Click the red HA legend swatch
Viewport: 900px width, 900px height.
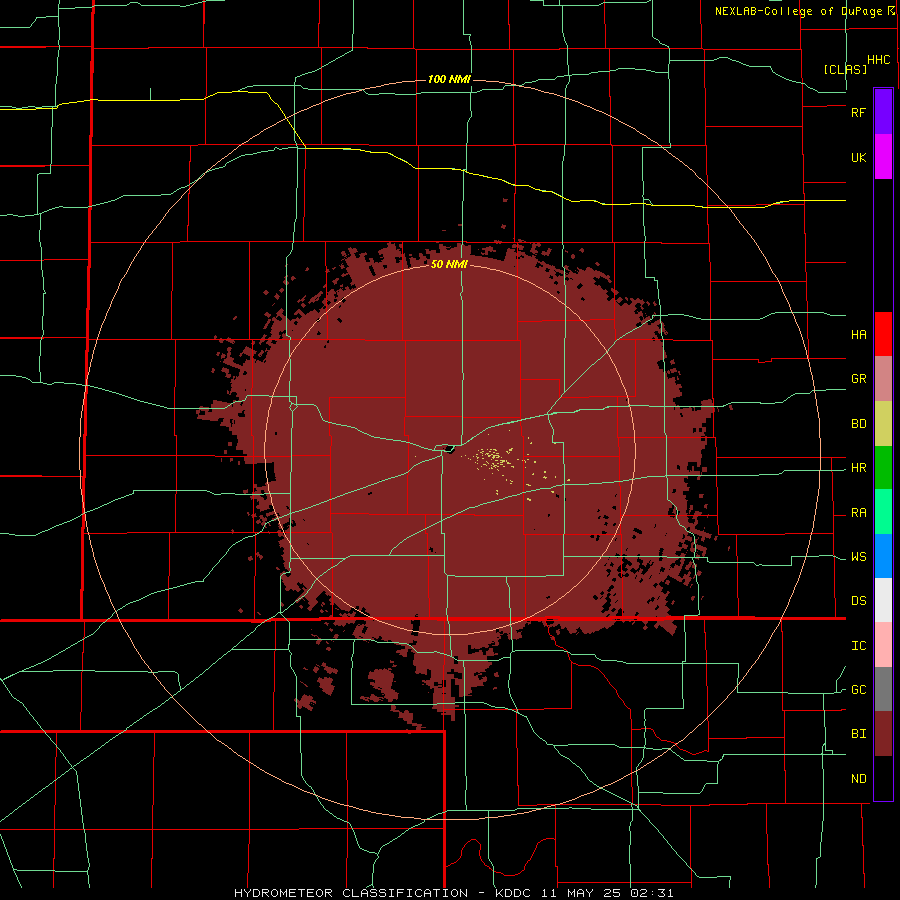[x=883, y=334]
